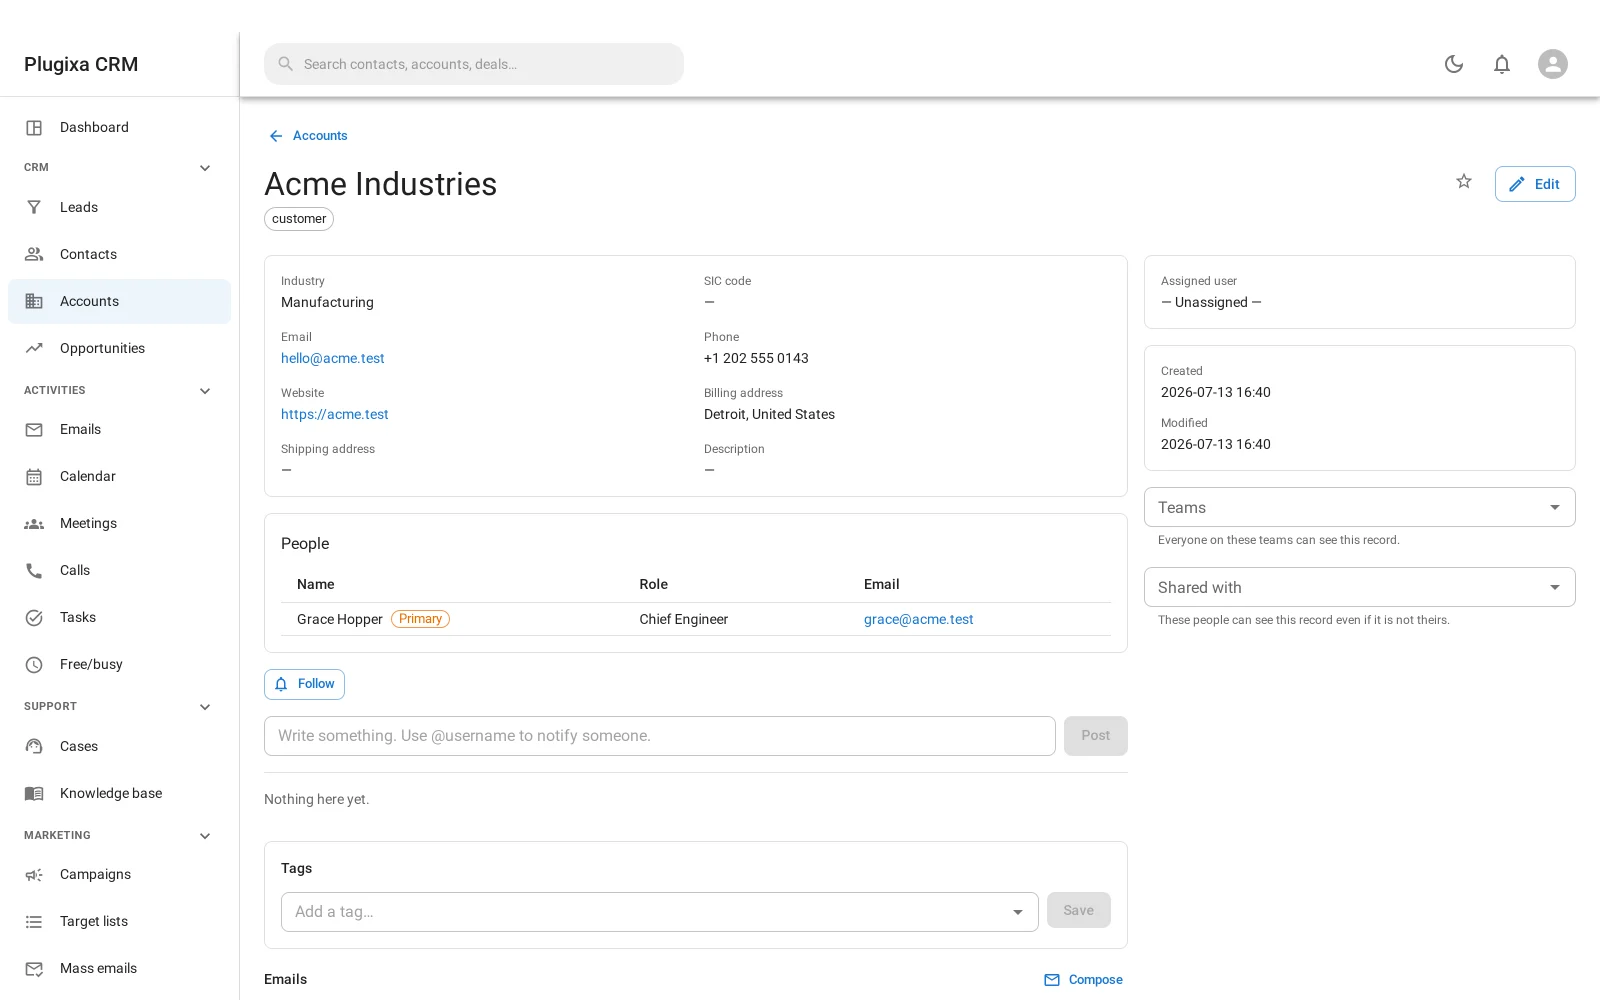Click the Free/busy clock icon
The width and height of the screenshot is (1600, 1000).
coord(34,664)
